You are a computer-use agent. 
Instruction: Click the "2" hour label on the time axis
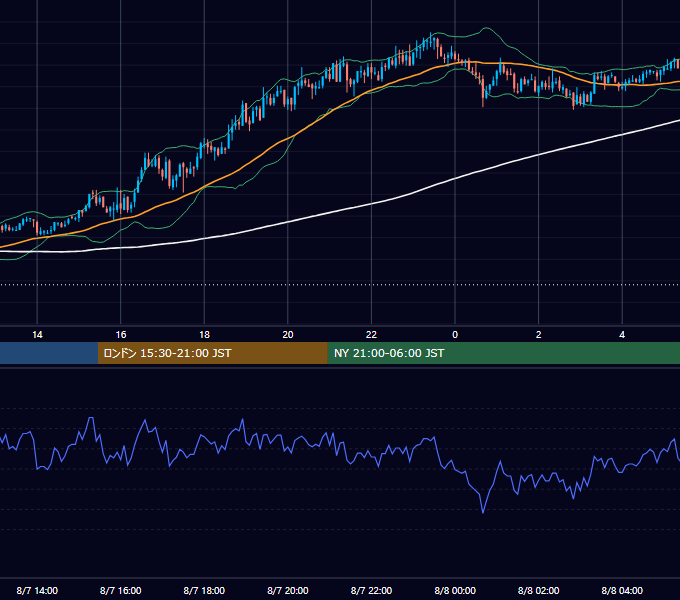click(x=538, y=335)
